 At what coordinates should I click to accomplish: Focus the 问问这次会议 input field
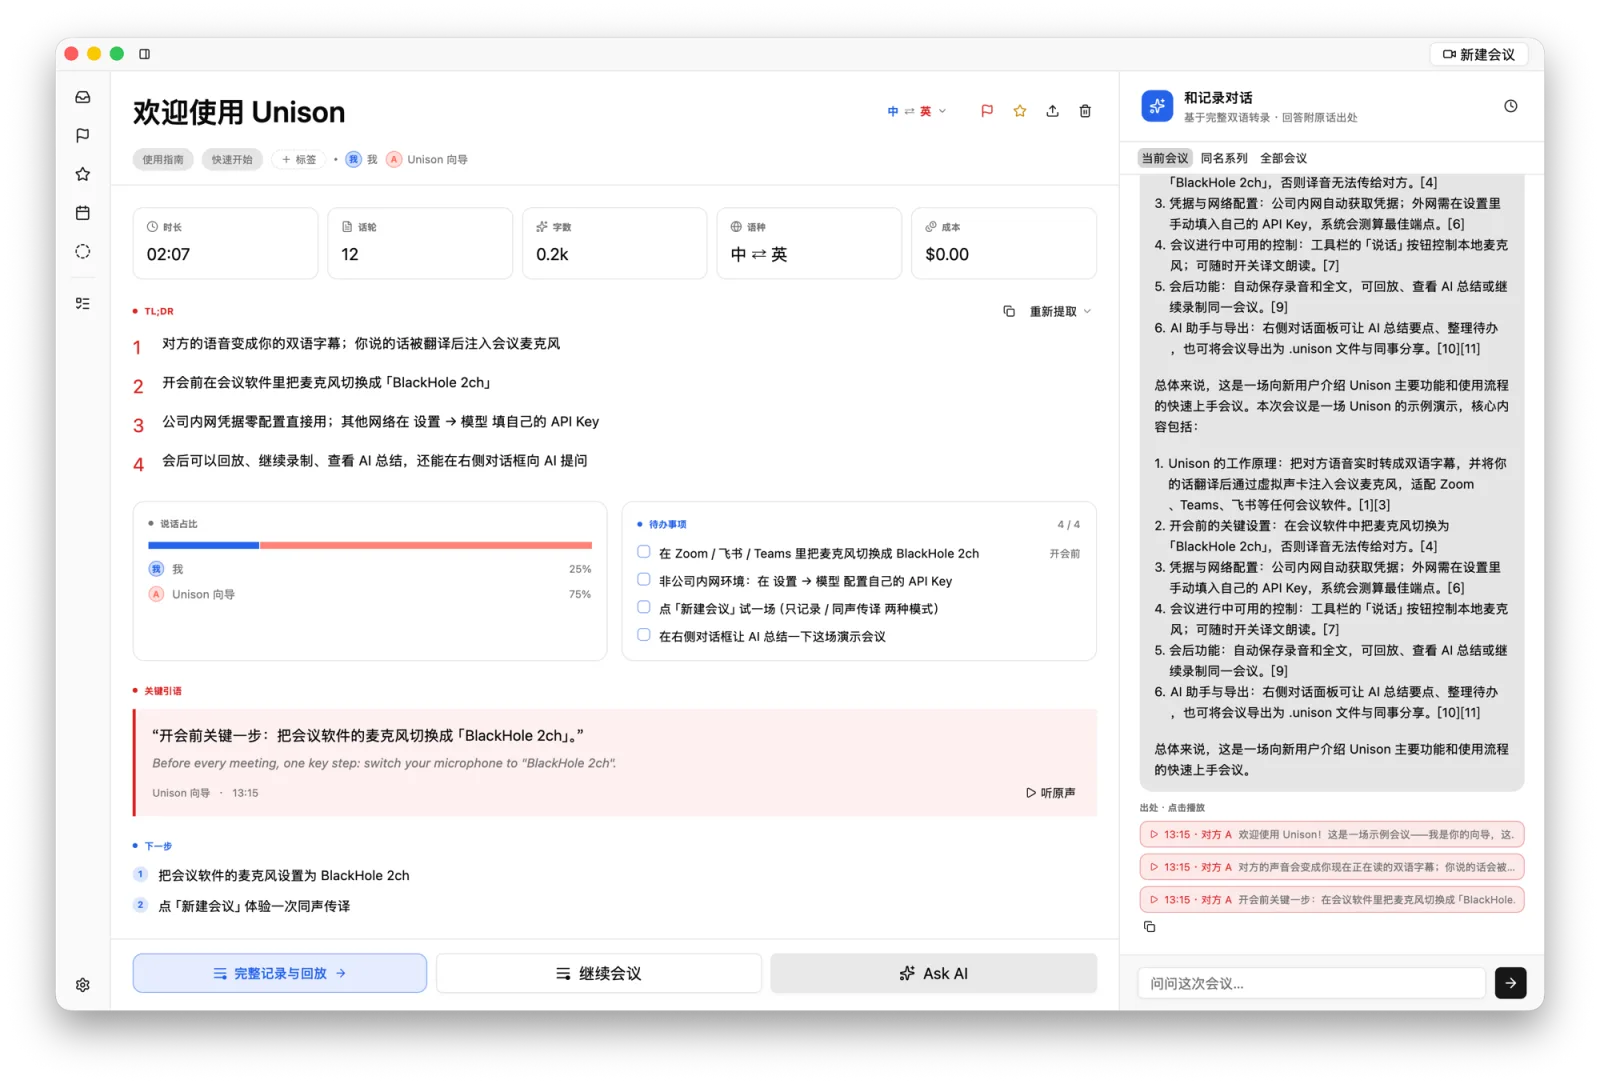1311,983
